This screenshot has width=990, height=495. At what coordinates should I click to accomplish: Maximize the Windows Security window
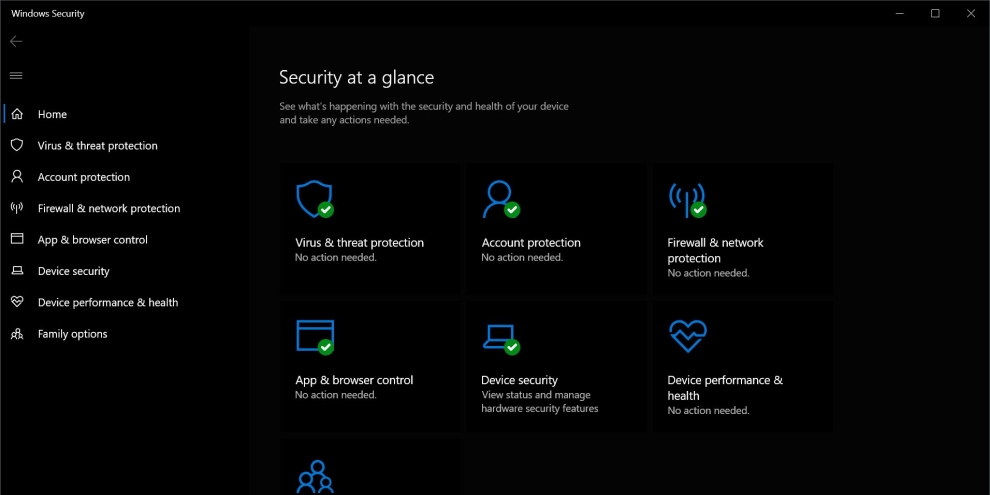click(935, 13)
